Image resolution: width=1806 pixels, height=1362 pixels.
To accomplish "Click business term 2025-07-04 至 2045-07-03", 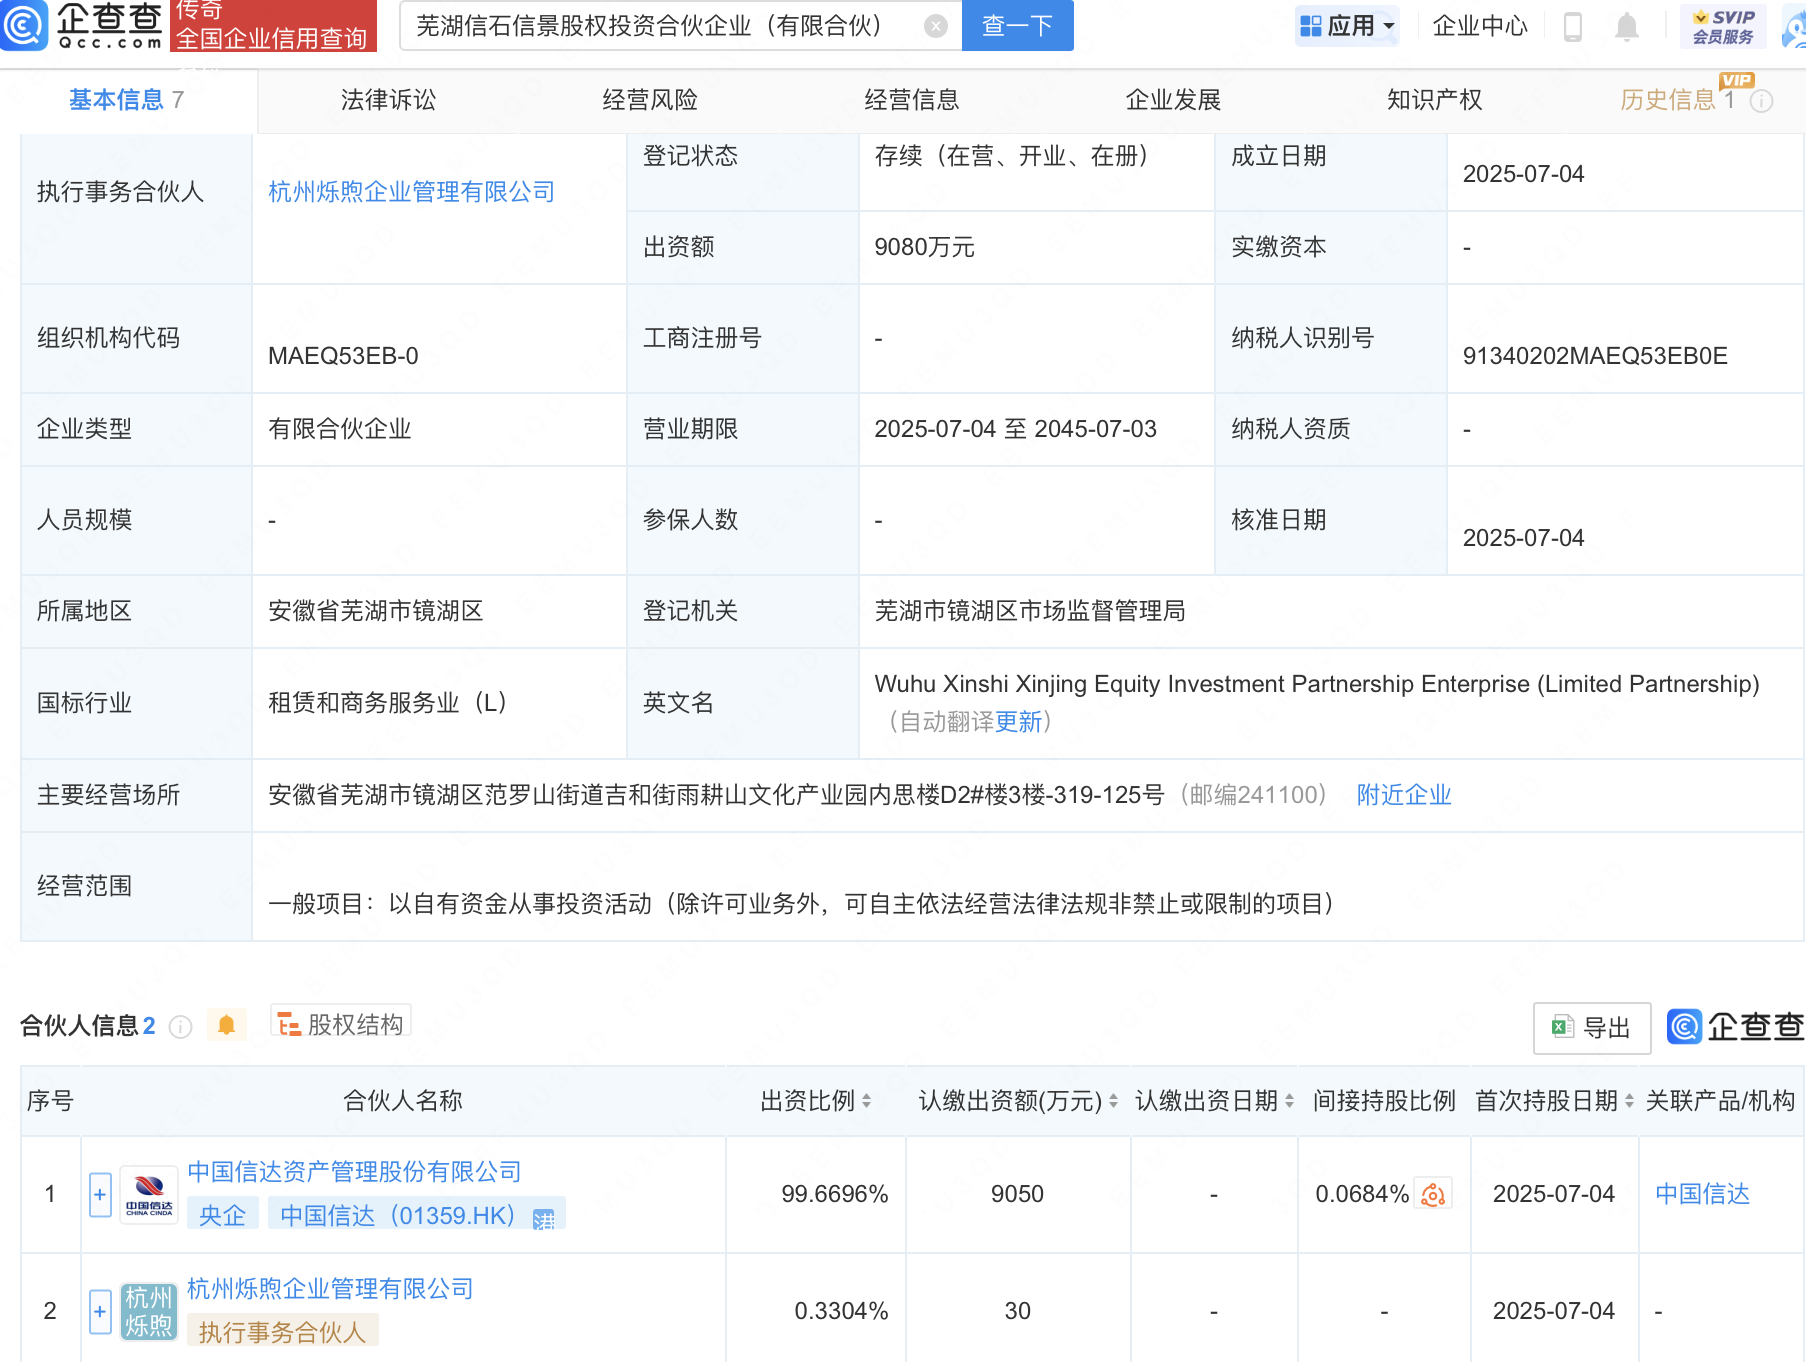I will [1015, 429].
